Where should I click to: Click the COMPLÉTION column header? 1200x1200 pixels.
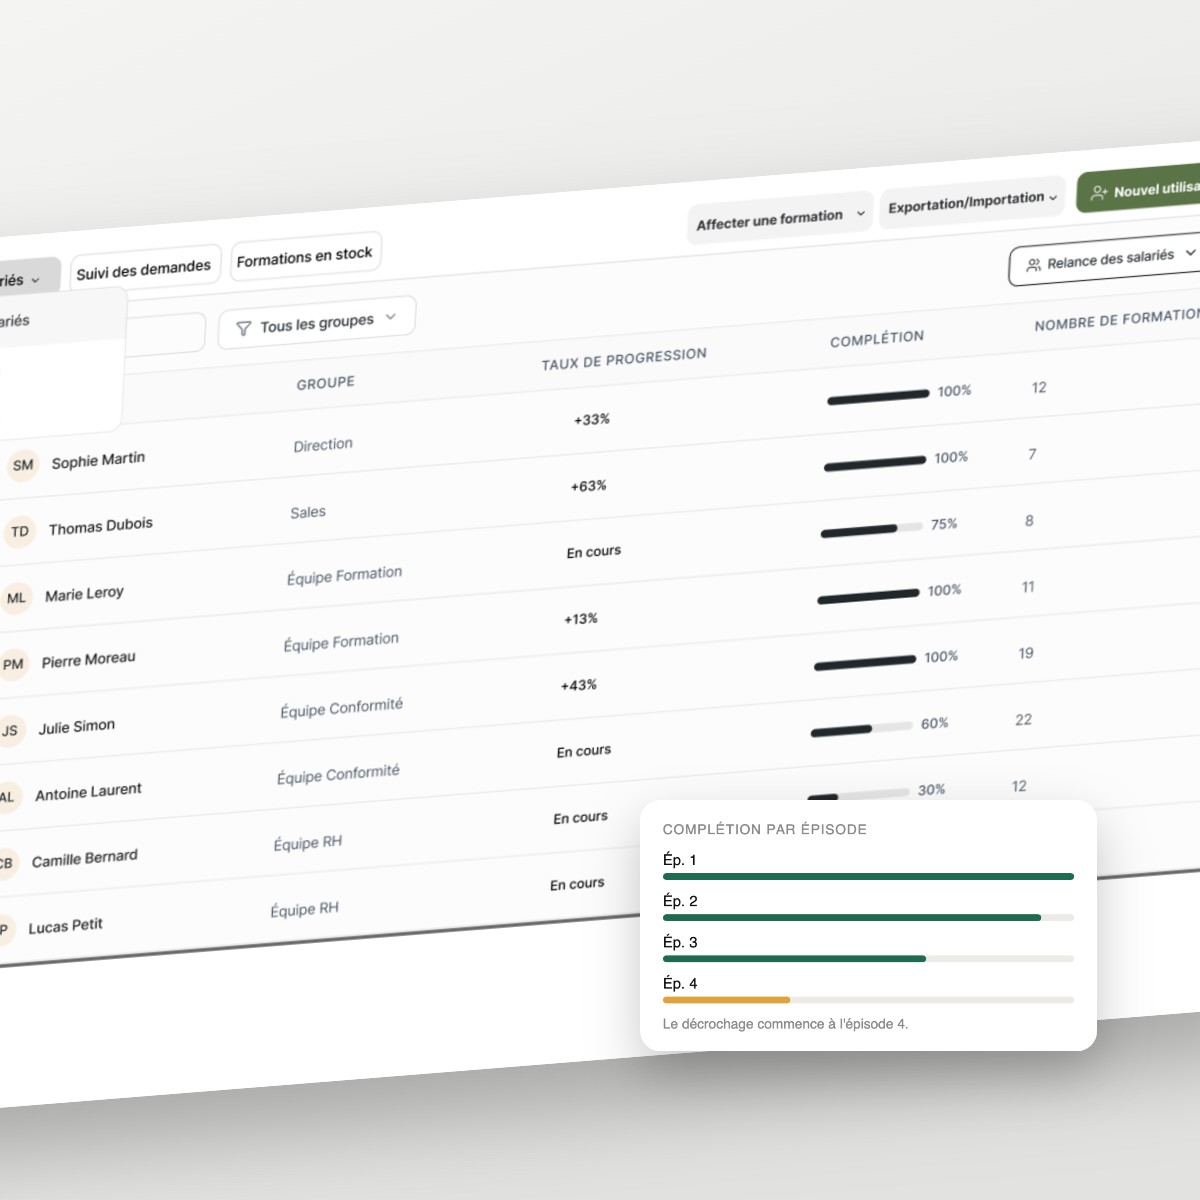(877, 339)
